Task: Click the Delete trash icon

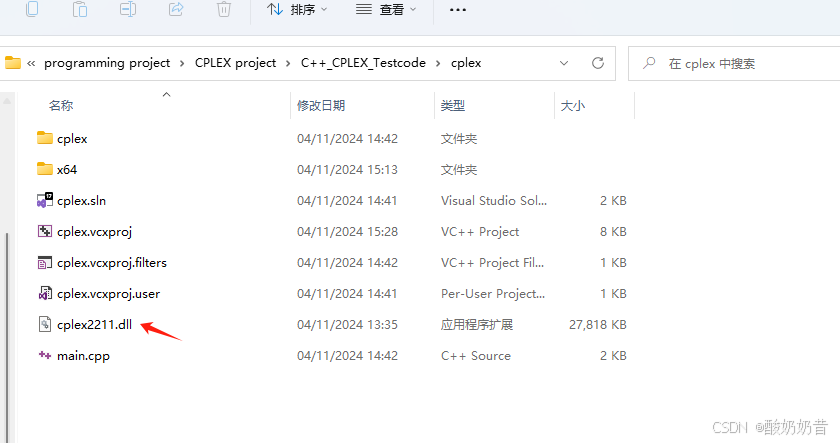Action: tap(224, 9)
